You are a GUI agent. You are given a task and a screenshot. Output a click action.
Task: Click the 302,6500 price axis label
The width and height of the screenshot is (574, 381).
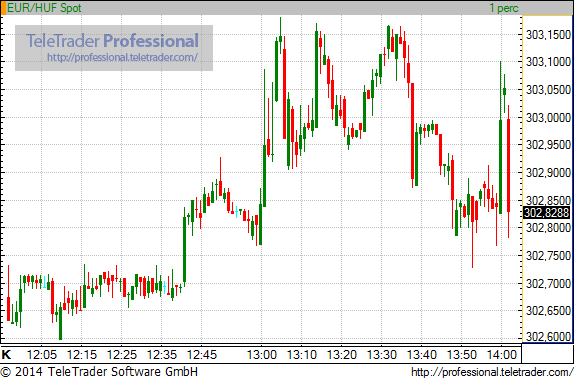click(x=548, y=311)
